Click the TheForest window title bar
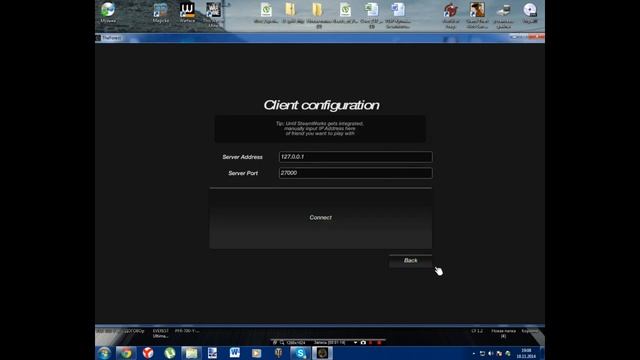Image resolution: width=640 pixels, height=360 pixels. coord(320,38)
